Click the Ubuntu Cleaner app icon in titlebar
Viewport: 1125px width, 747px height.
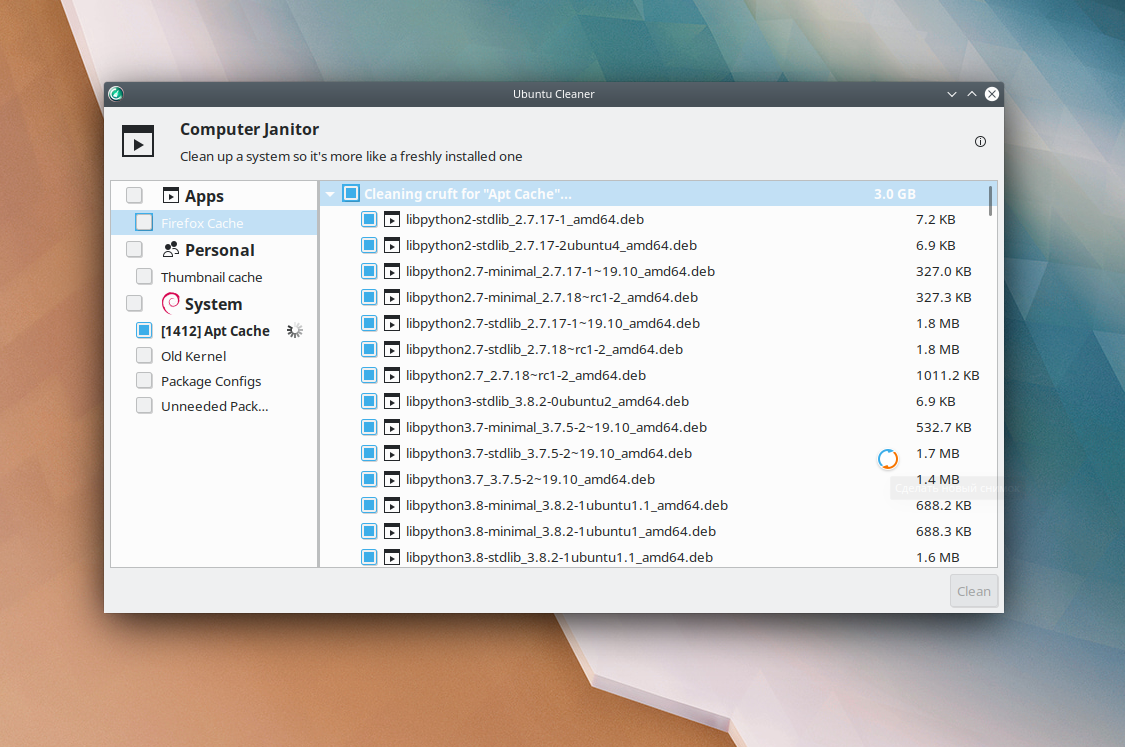[x=116, y=94]
